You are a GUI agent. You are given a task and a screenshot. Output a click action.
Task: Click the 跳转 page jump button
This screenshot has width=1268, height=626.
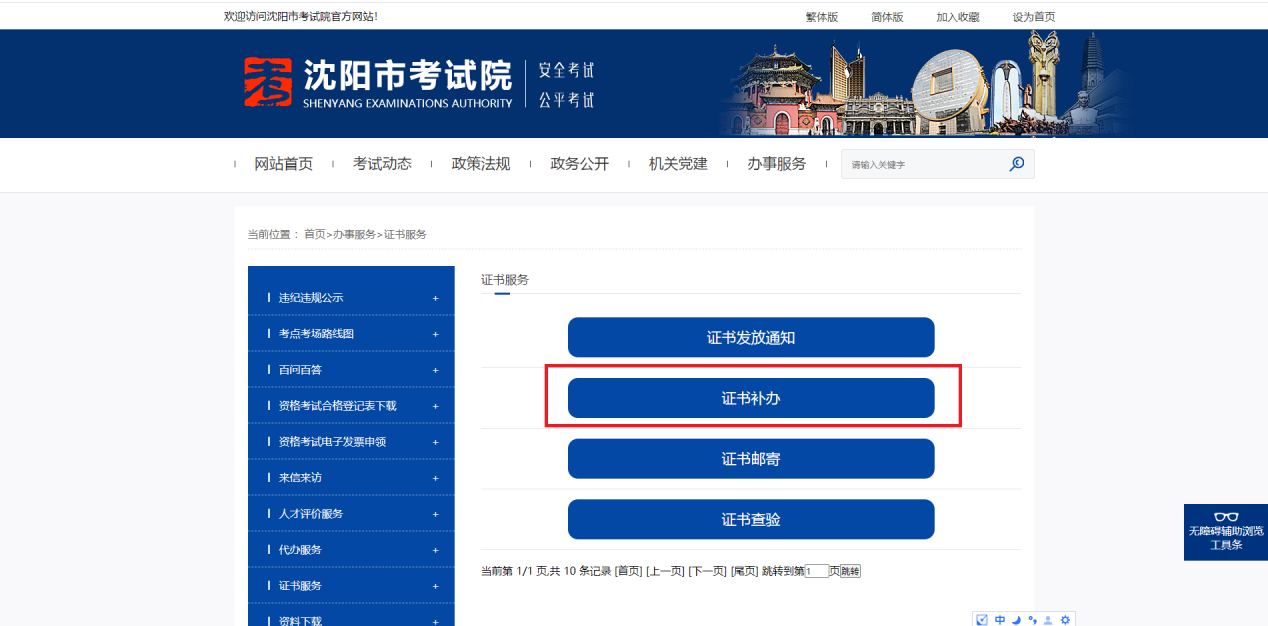(849, 571)
